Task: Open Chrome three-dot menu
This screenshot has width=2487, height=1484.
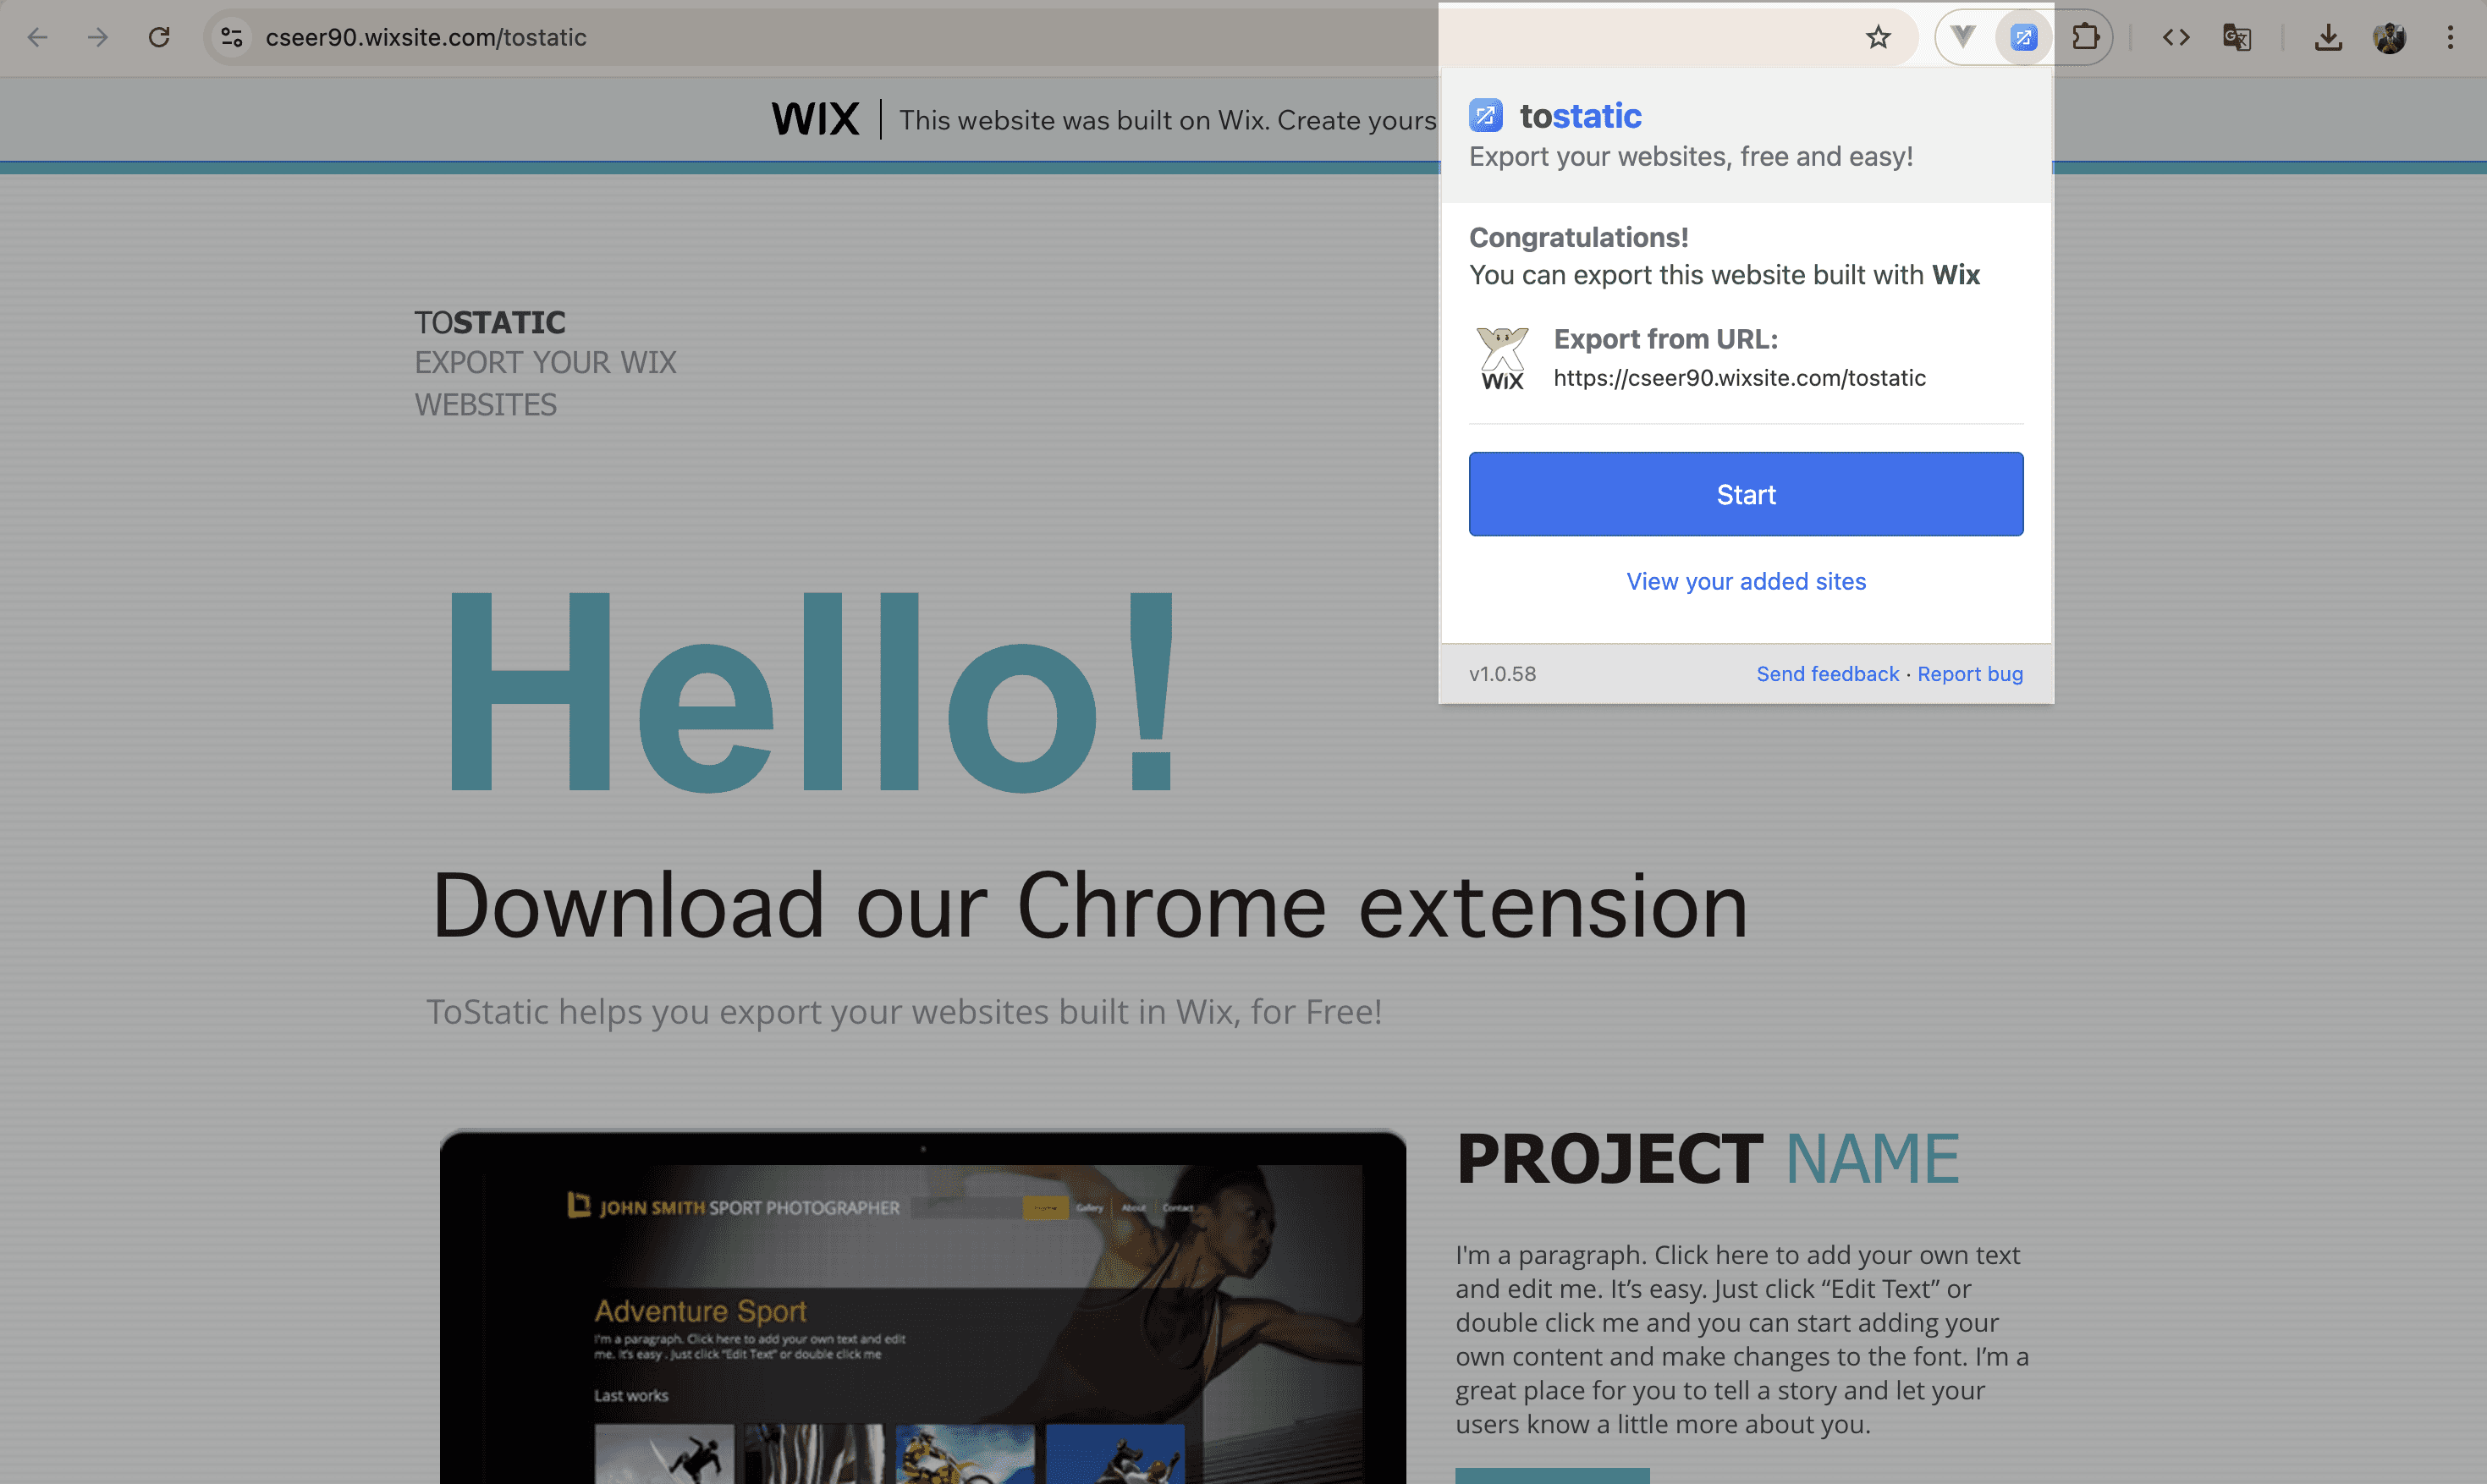Action: pyautogui.click(x=2450, y=37)
